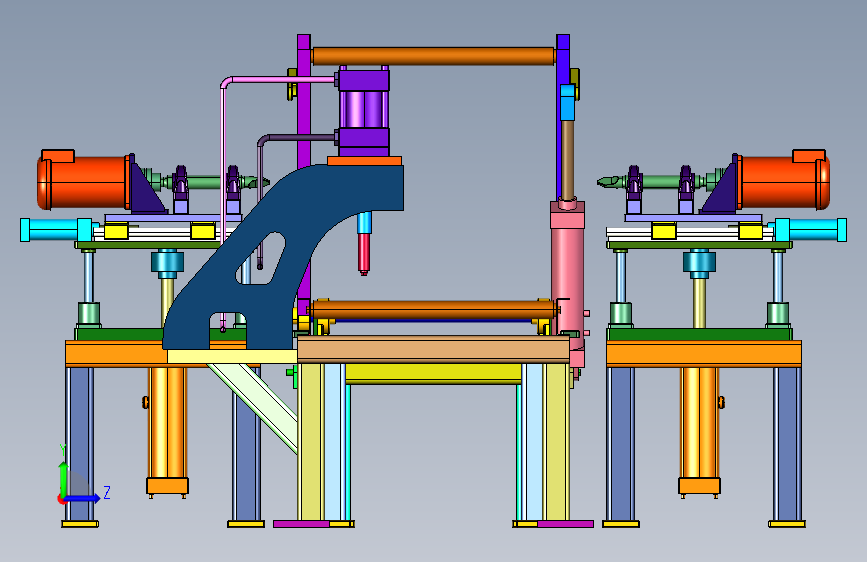Select the light-green diagonal brace
The image size is (867, 562).
(x=255, y=407)
